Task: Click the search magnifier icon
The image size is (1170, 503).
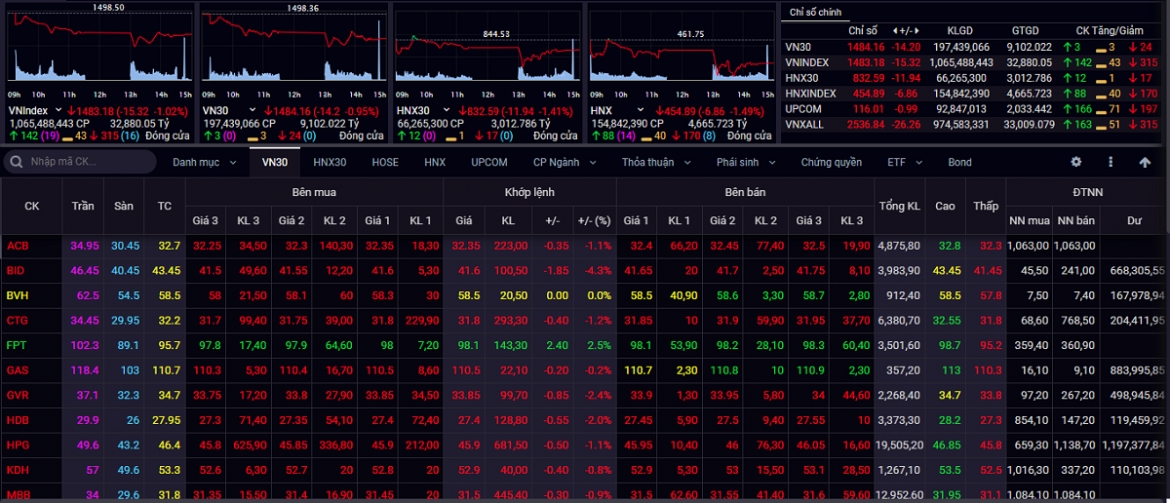Action: (x=16, y=162)
